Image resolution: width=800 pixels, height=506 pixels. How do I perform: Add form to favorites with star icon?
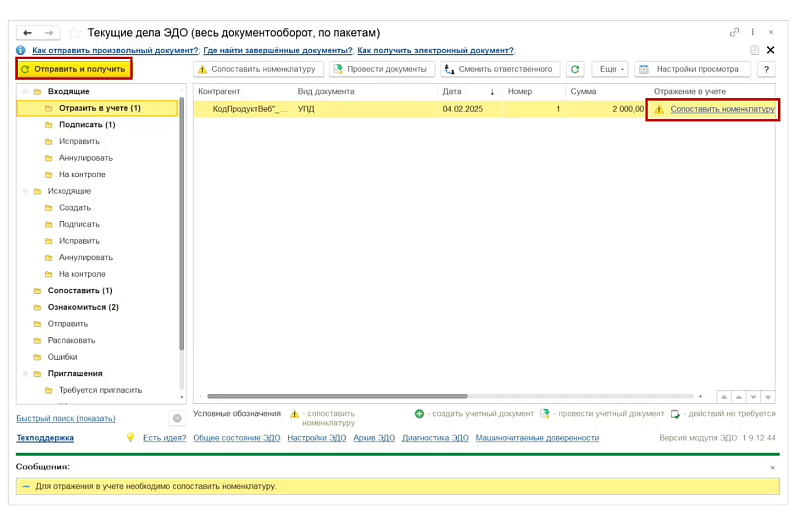tap(74, 33)
